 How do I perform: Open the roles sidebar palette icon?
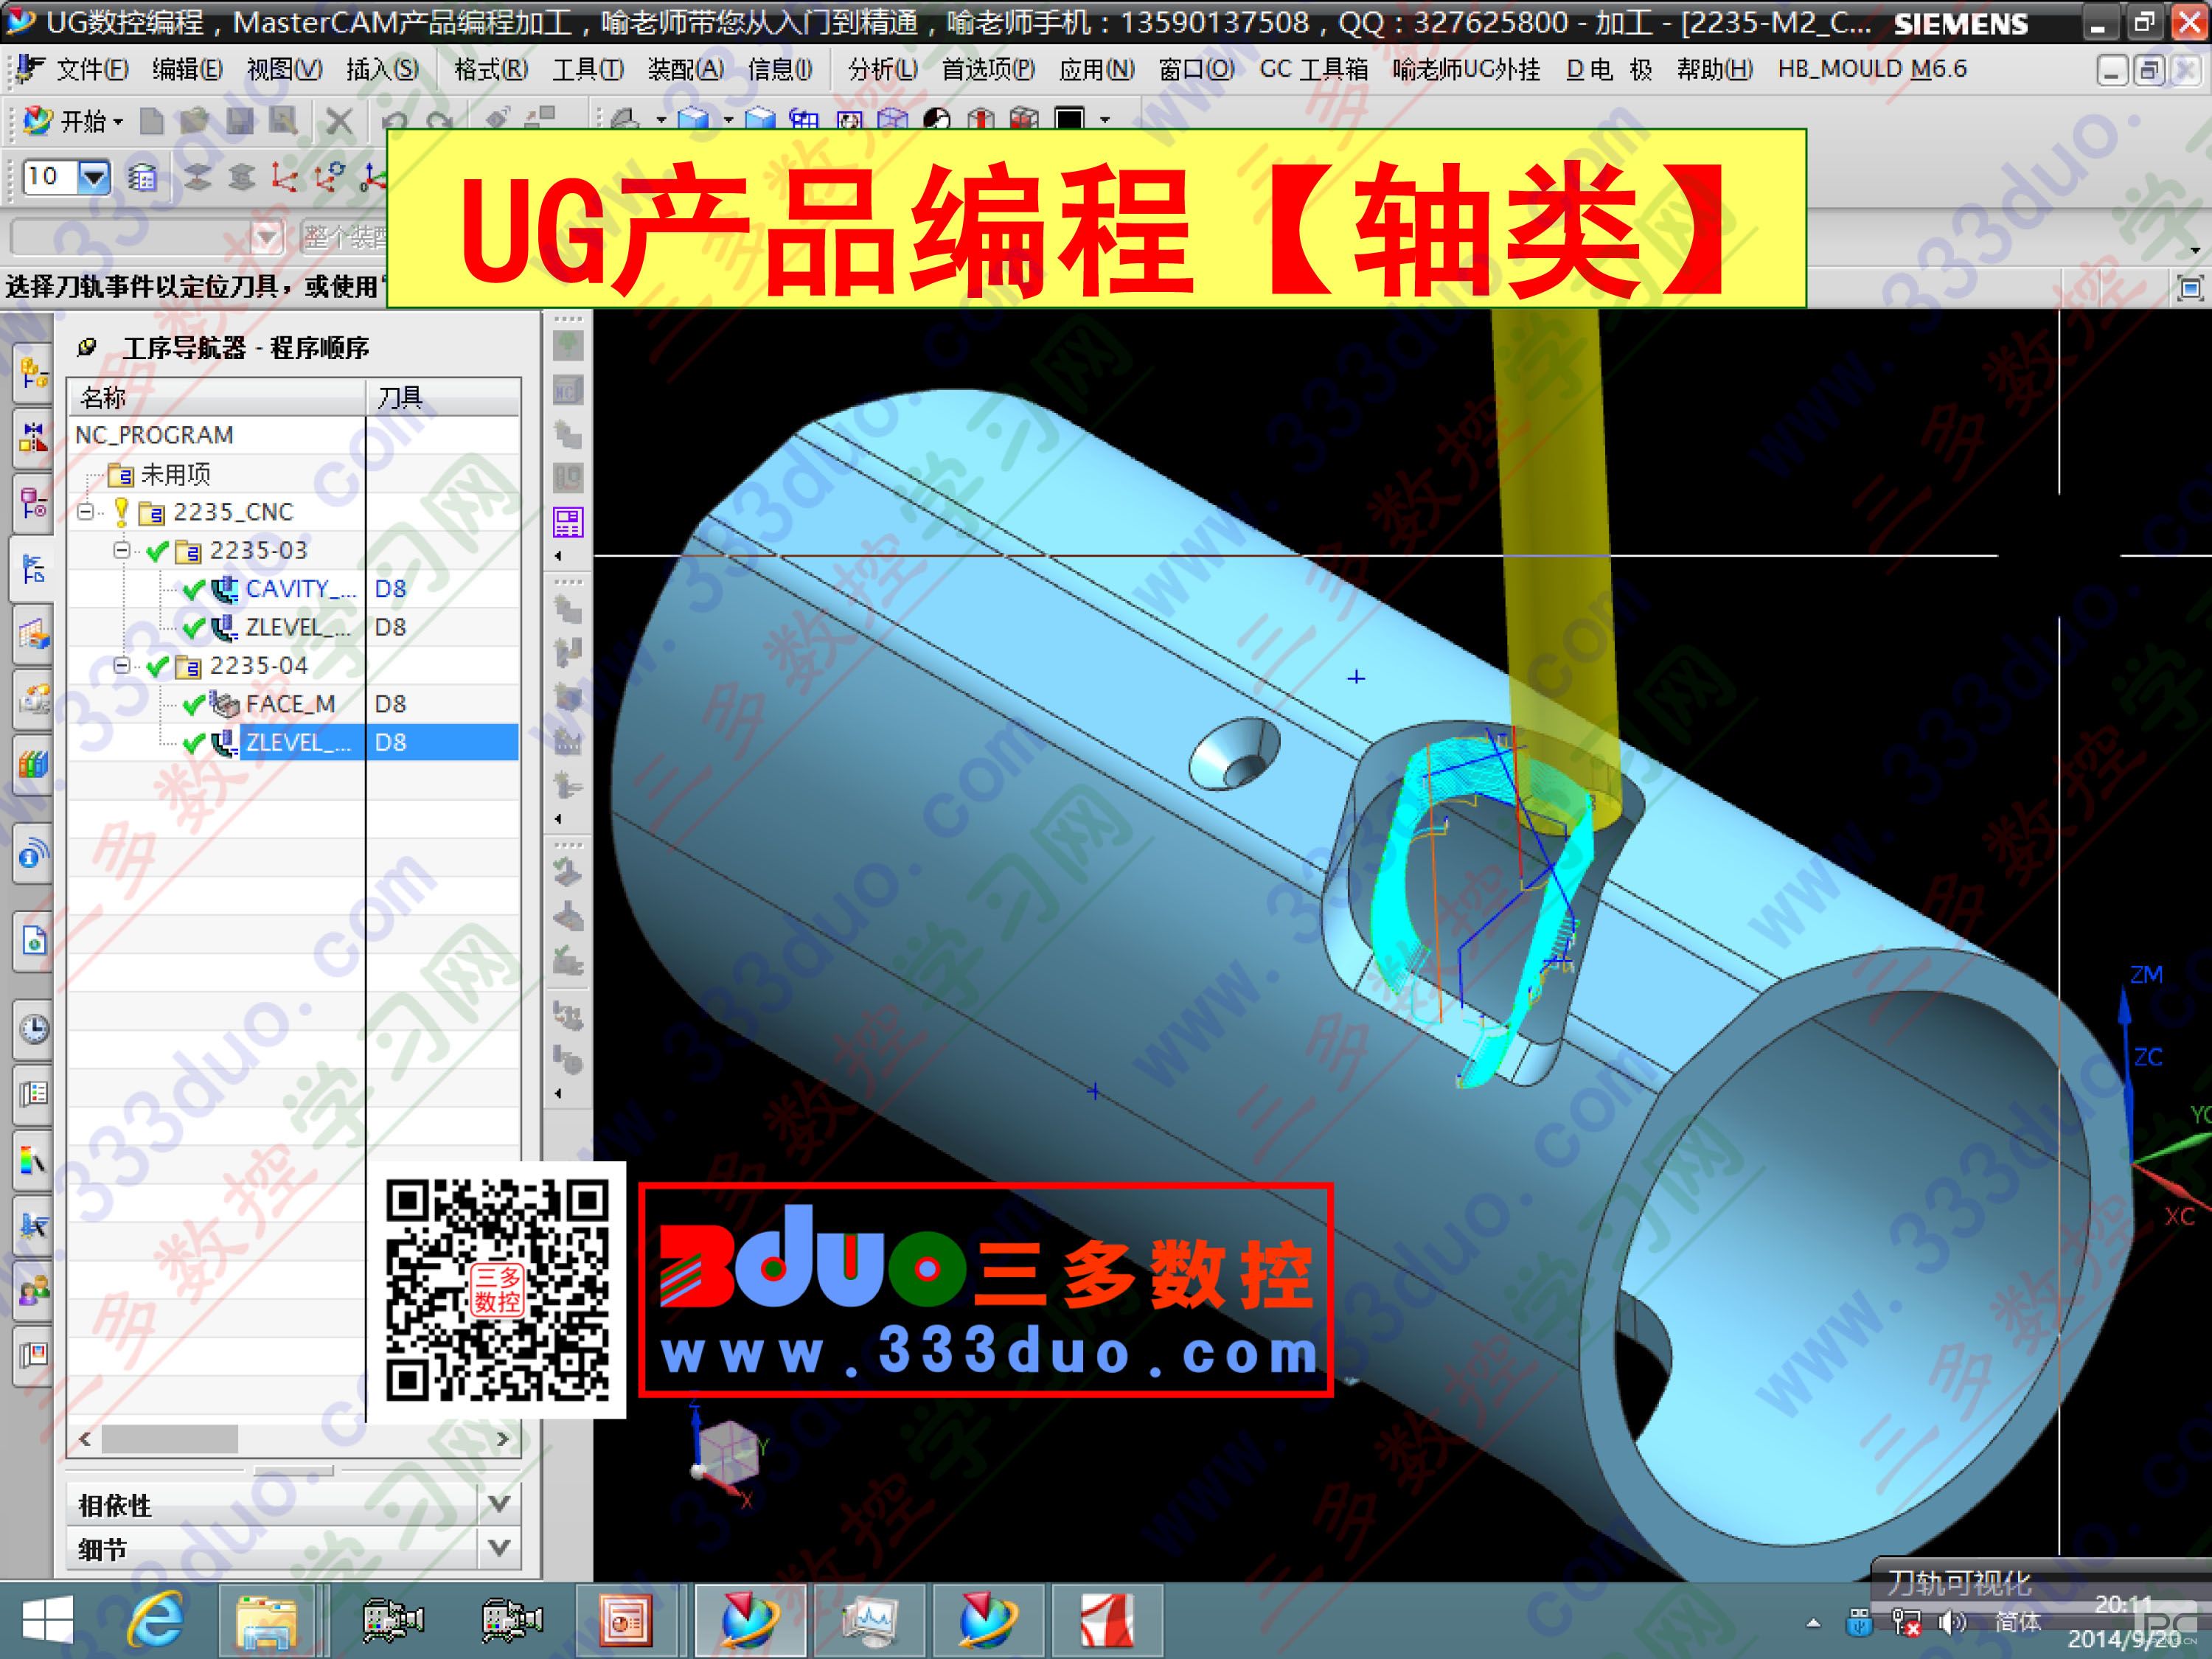point(34,1290)
